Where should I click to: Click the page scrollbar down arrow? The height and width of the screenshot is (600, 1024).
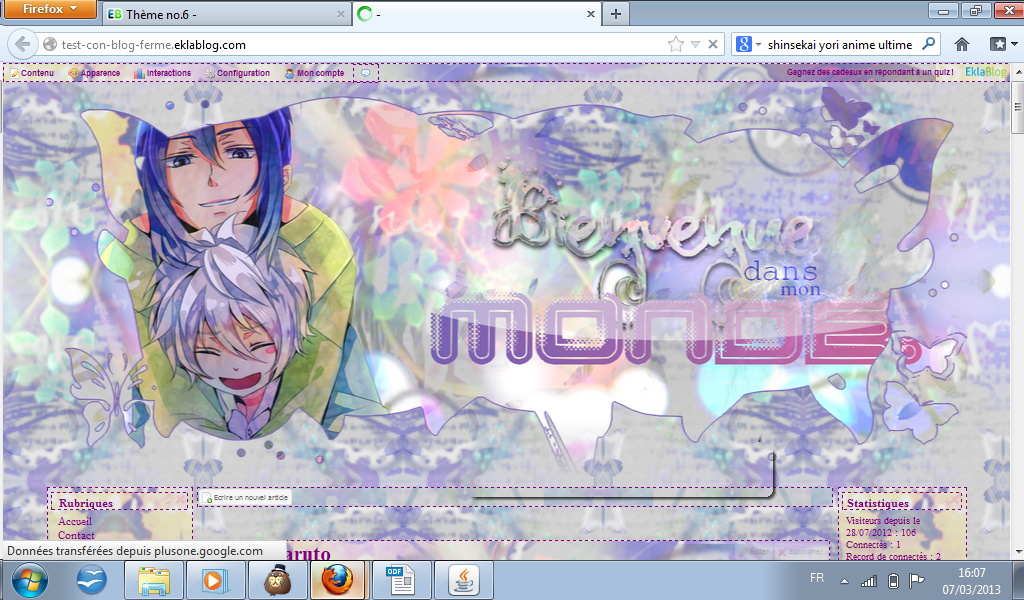tap(1017, 553)
